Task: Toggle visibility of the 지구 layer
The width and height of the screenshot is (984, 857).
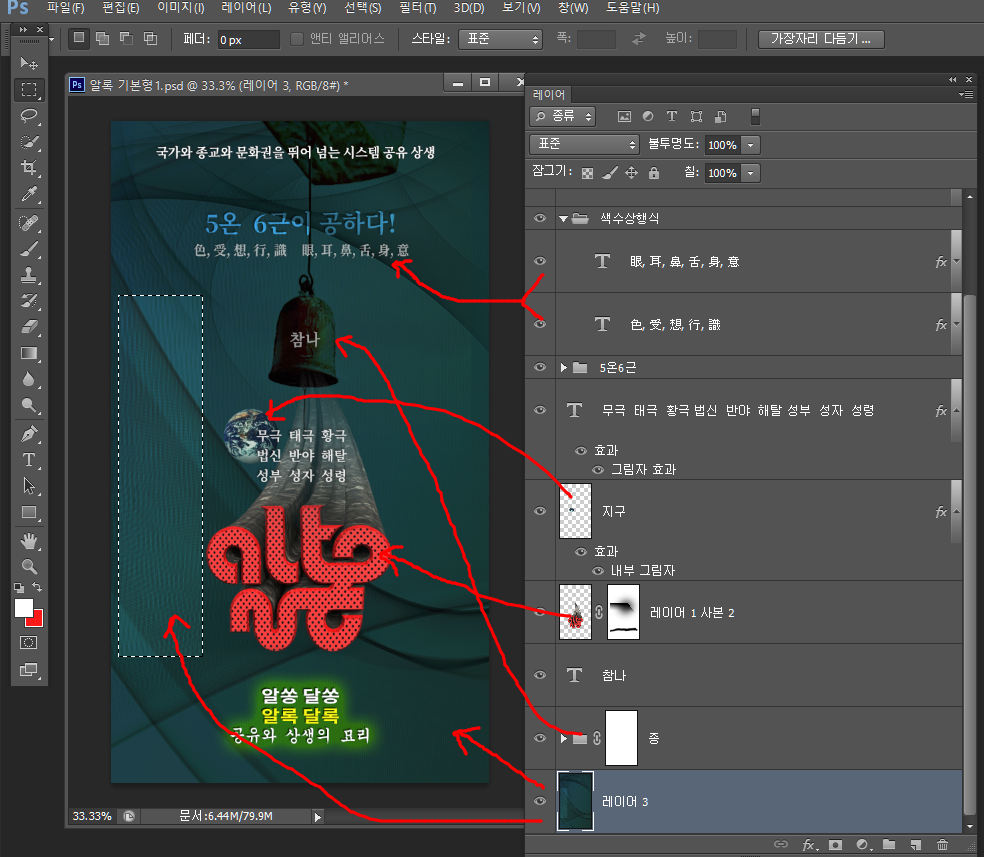Action: [540, 511]
